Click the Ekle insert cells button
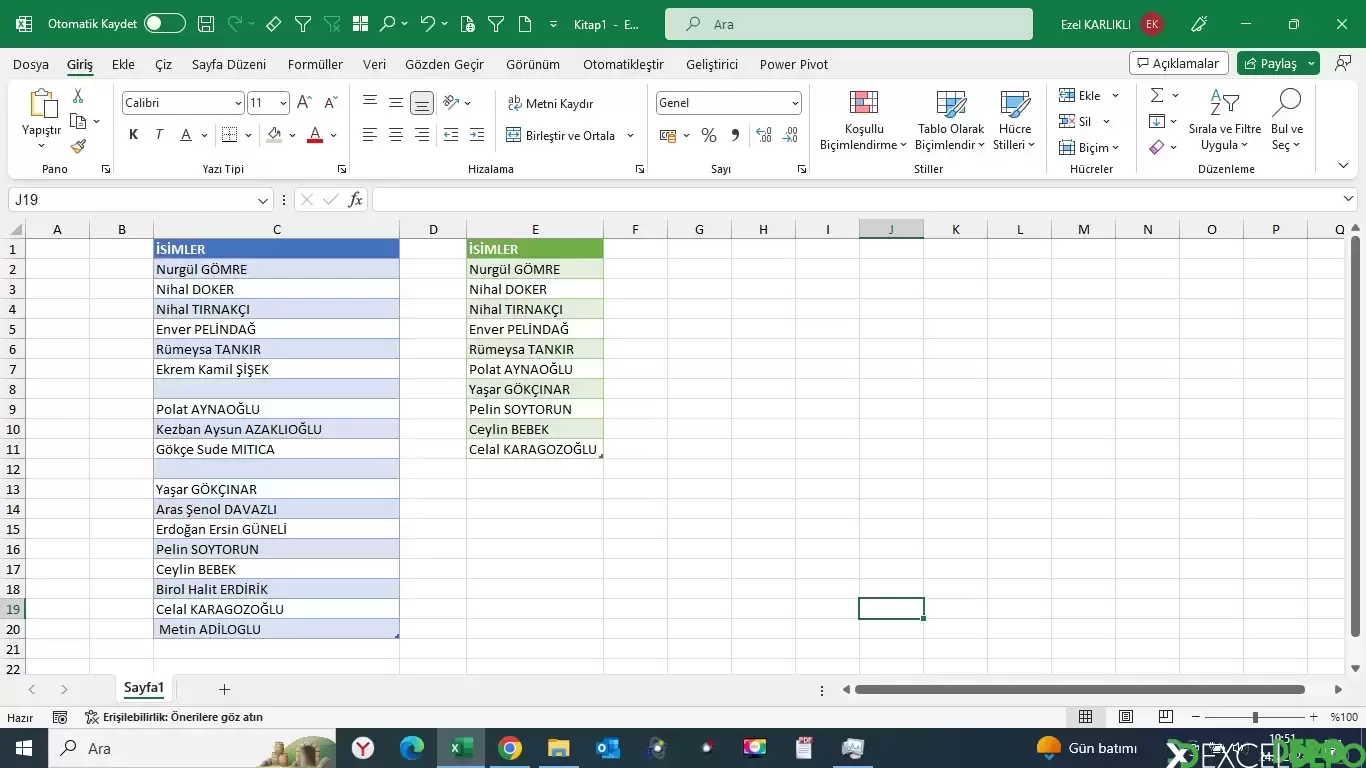Screen dimensions: 1366x768 (x=1080, y=95)
